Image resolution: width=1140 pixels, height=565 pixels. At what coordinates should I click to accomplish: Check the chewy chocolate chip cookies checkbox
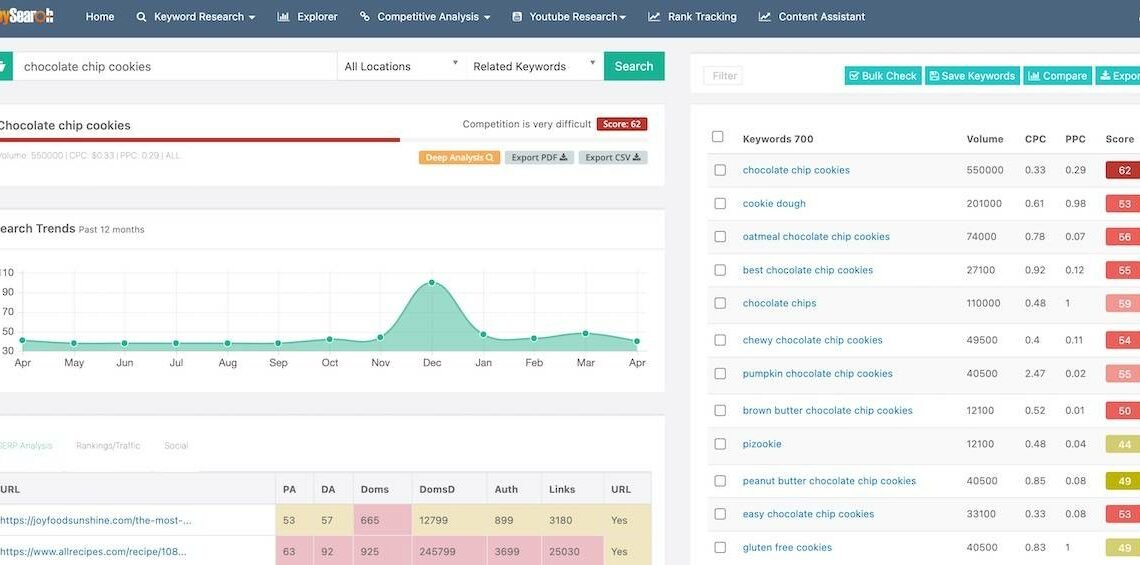(720, 340)
